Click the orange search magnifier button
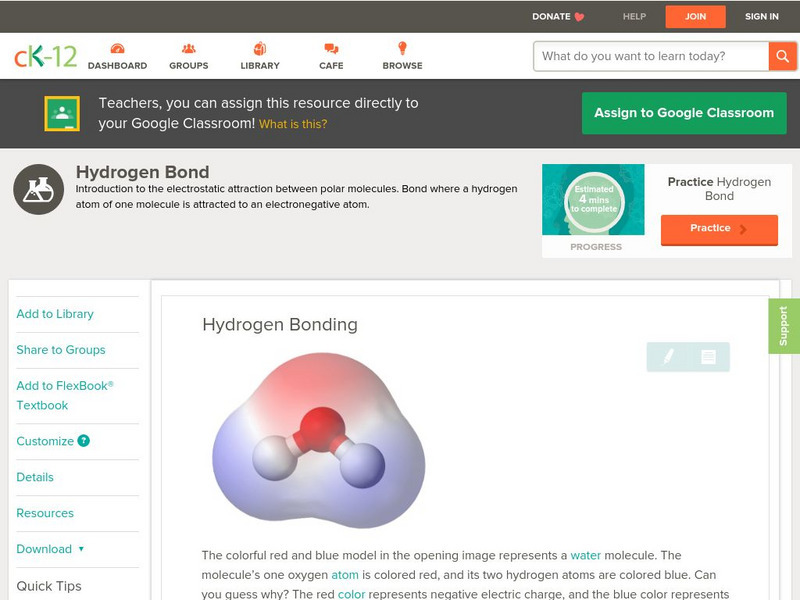 [782, 56]
